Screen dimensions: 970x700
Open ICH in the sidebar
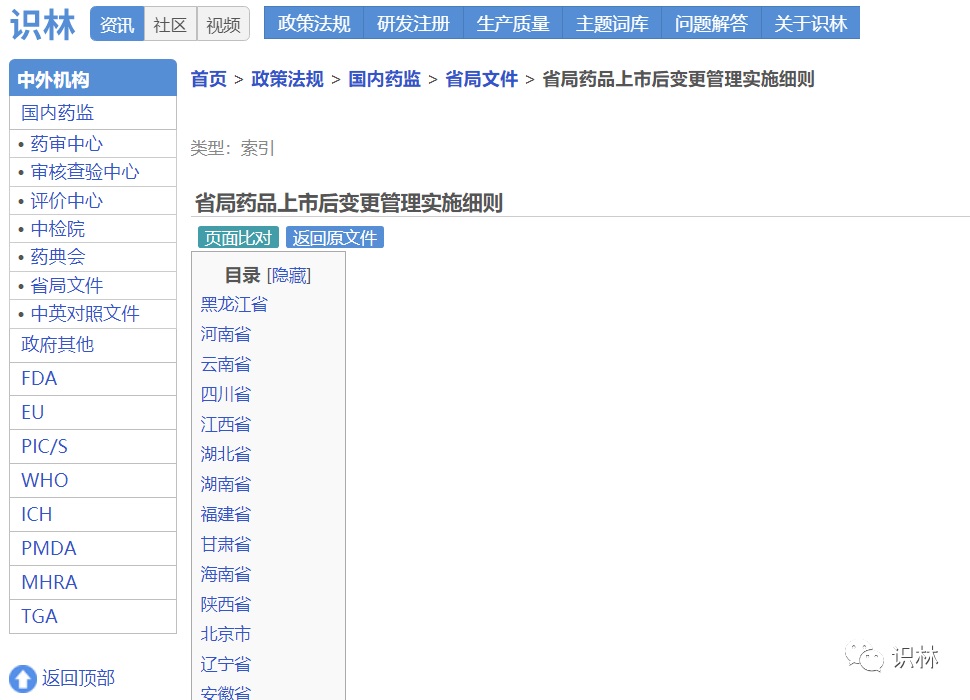[93, 514]
